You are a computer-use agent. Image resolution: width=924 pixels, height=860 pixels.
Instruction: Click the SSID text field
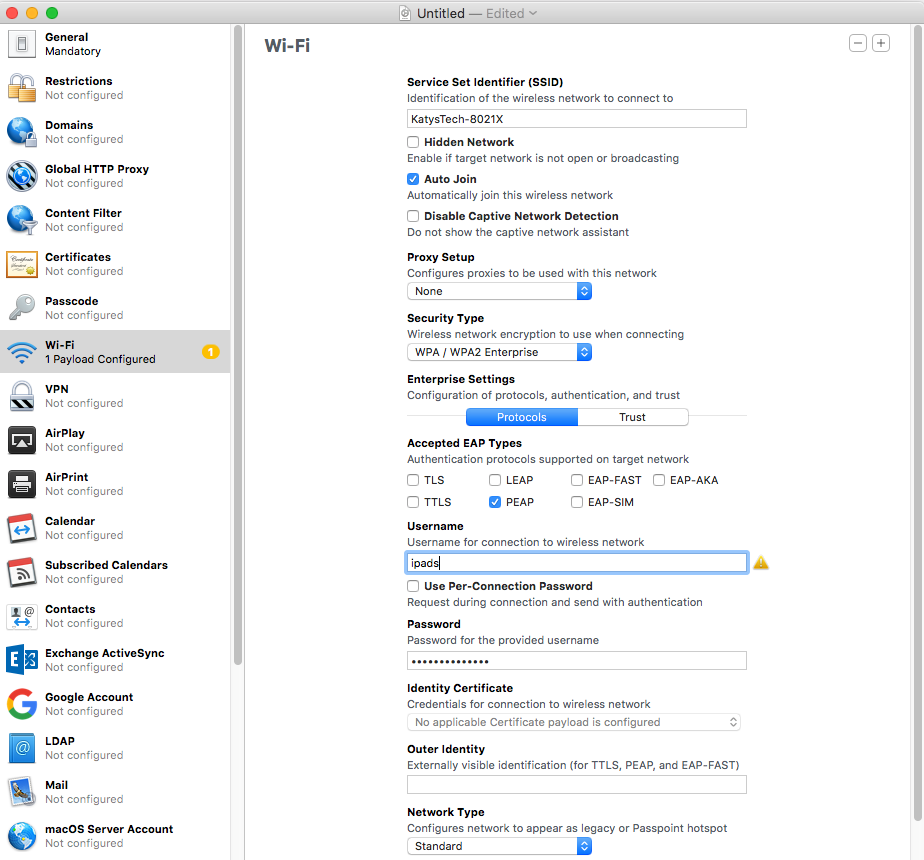point(576,119)
